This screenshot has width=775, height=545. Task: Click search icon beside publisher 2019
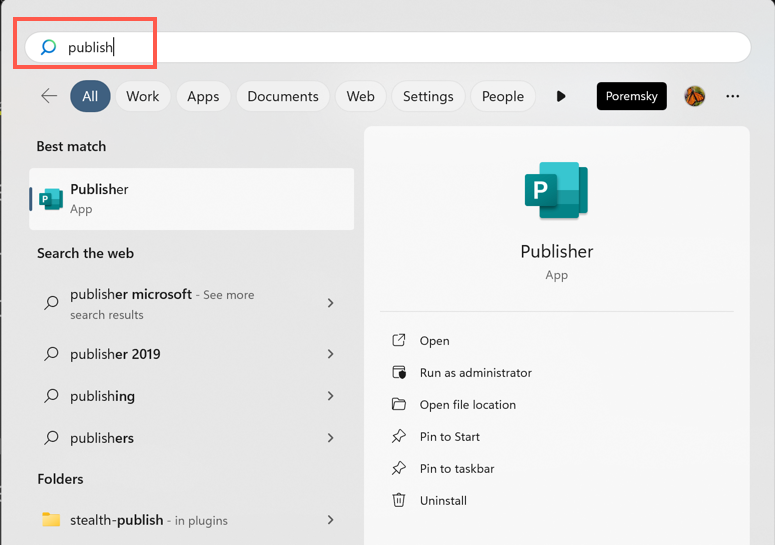click(51, 354)
